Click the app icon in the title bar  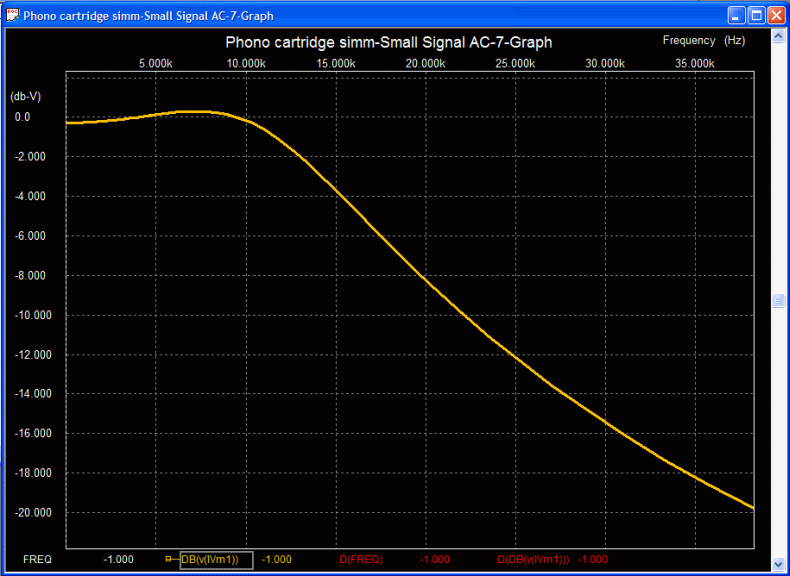click(13, 15)
